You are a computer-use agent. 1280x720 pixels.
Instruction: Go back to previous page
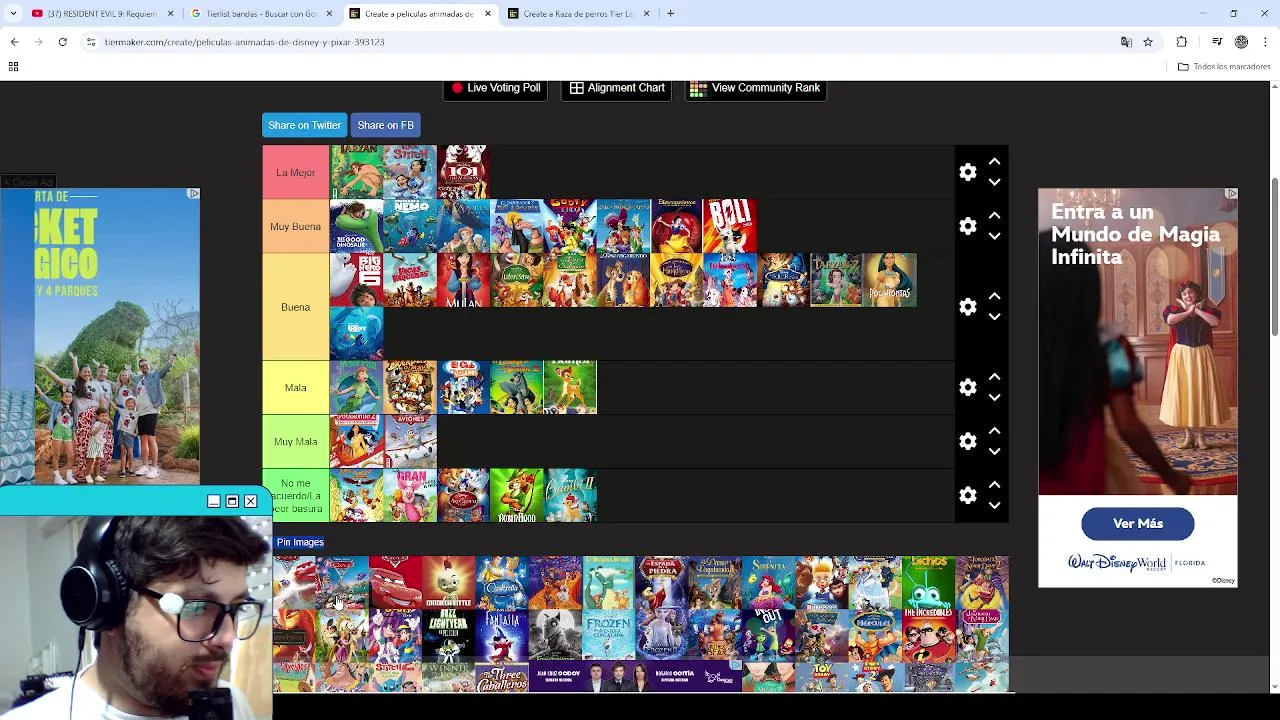(14, 42)
